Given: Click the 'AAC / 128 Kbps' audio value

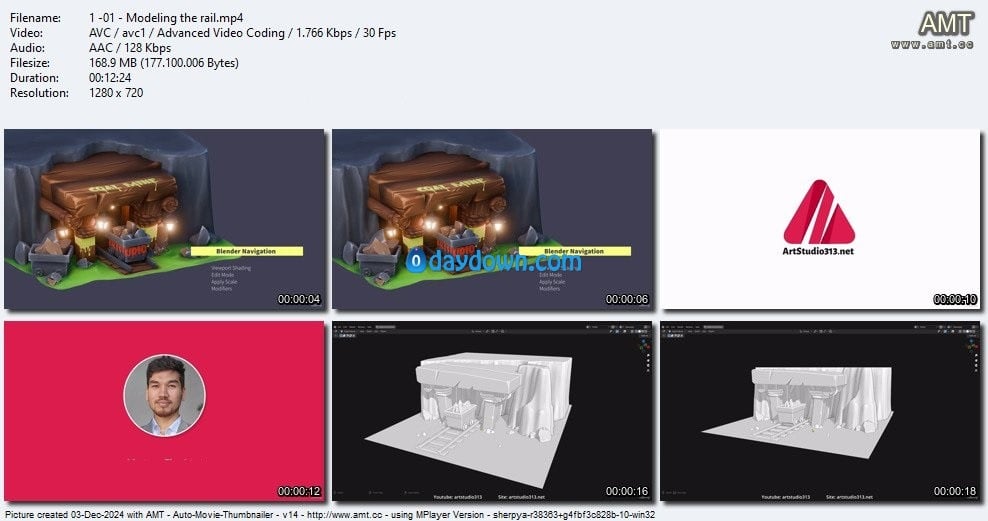Looking at the screenshot, I should pyautogui.click(x=130, y=48).
